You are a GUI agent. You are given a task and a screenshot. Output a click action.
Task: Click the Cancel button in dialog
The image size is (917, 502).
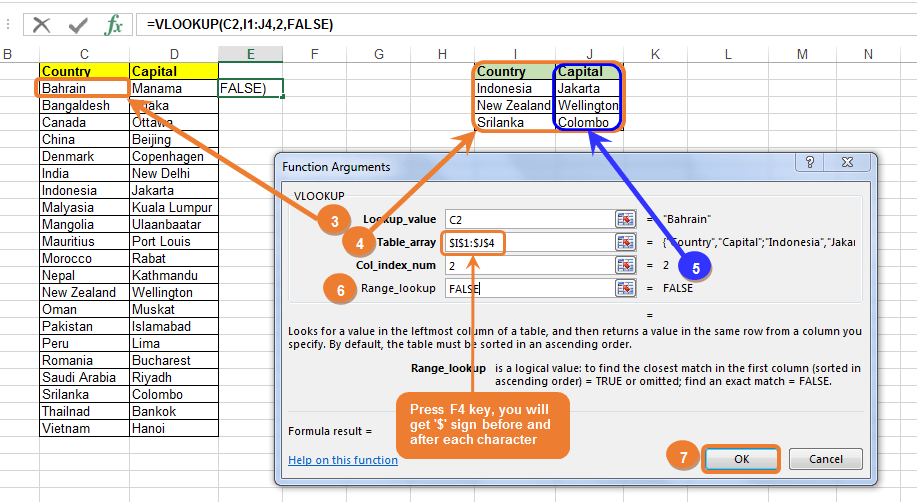[826, 459]
